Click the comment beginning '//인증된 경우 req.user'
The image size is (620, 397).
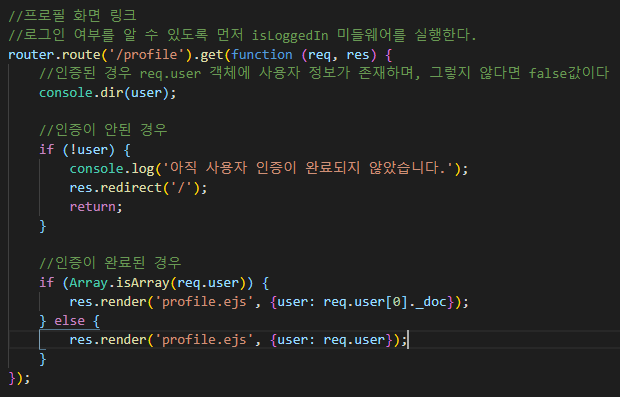pyautogui.click(x=324, y=73)
